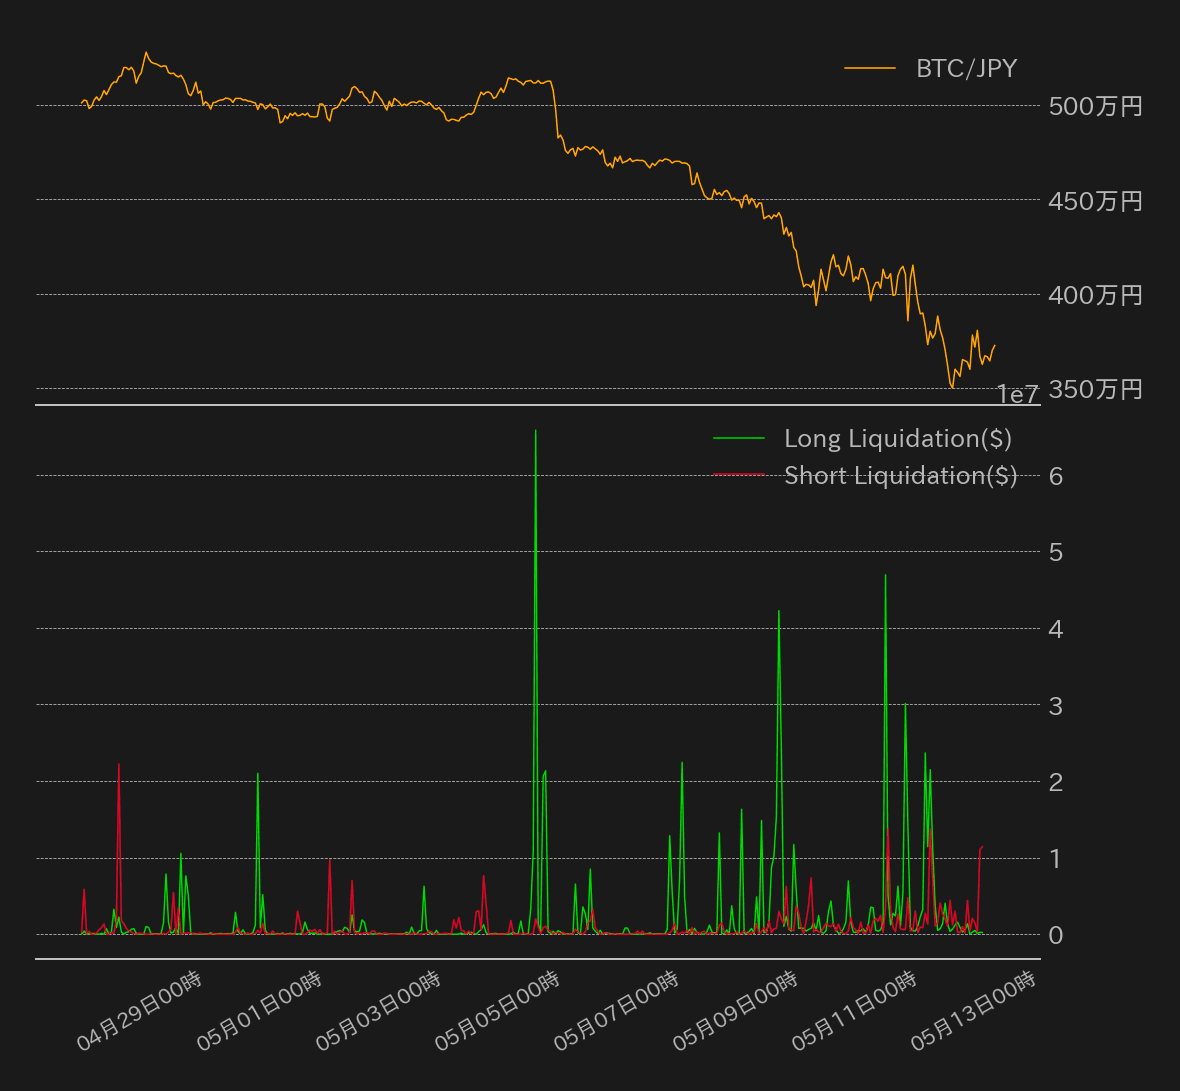Screen dimensions: 1180x1091
Task: Select the 04月29日00時 date tick label
Action: [140, 1010]
